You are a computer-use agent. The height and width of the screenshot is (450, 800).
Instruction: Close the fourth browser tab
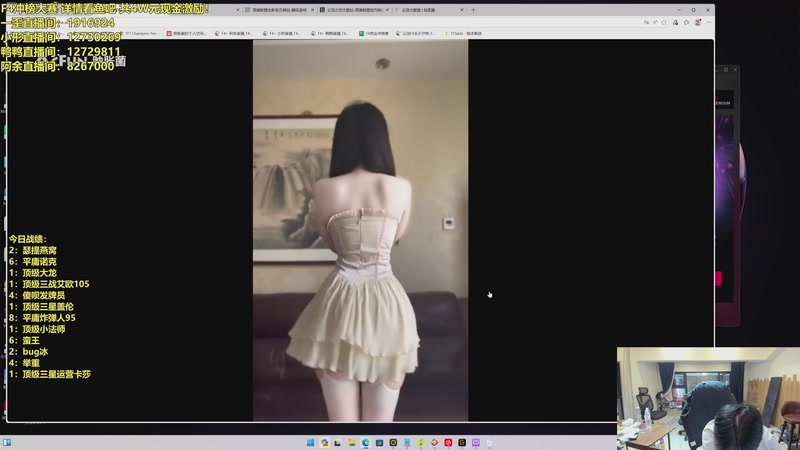(x=462, y=10)
